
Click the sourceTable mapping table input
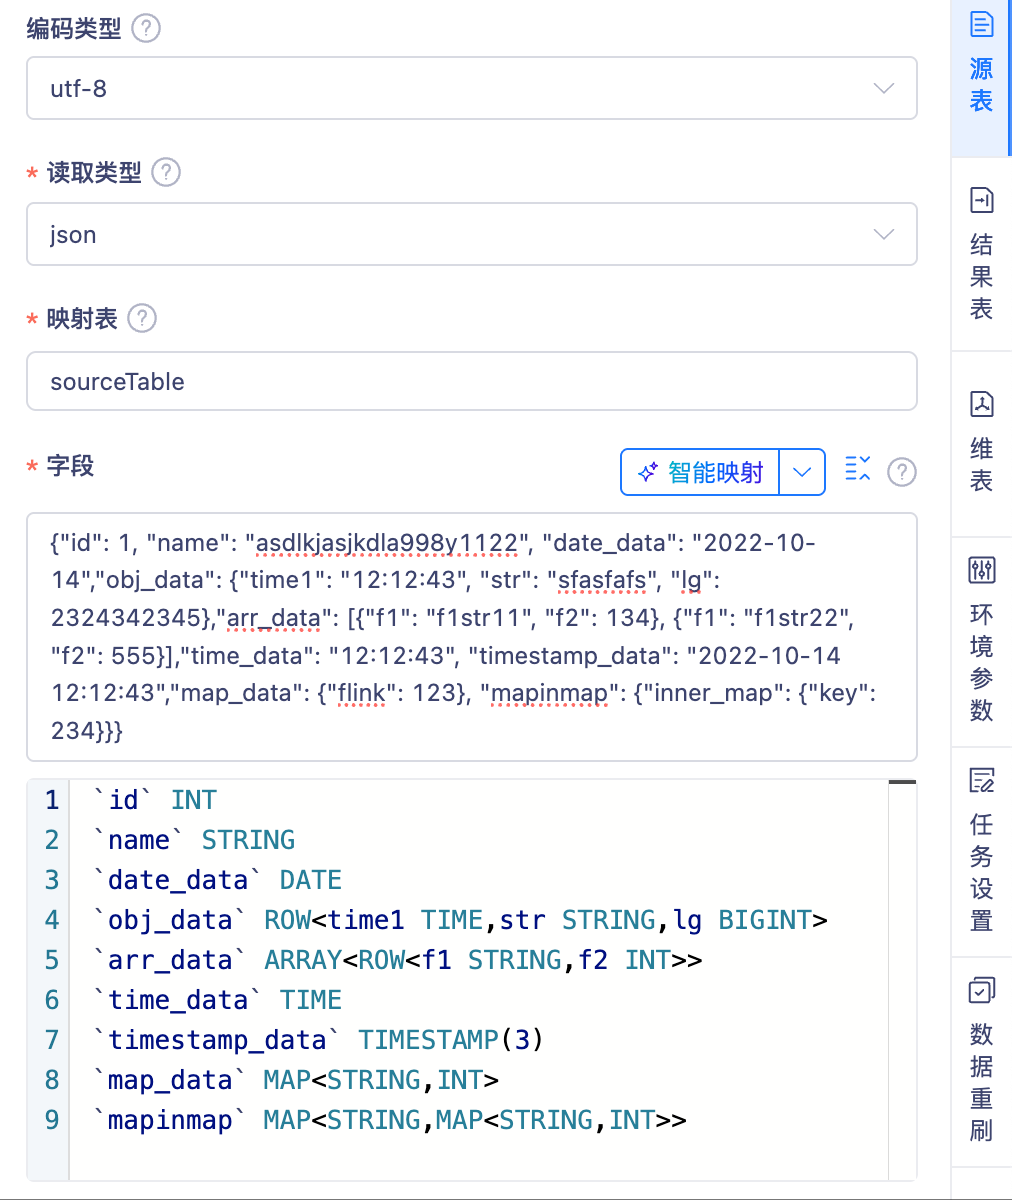click(x=471, y=381)
